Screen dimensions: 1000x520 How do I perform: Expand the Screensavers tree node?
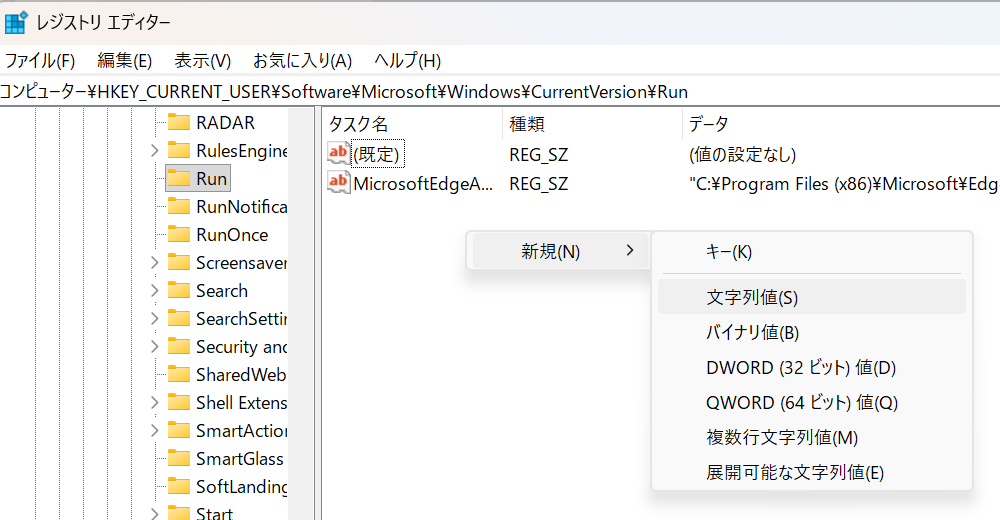[x=154, y=262]
